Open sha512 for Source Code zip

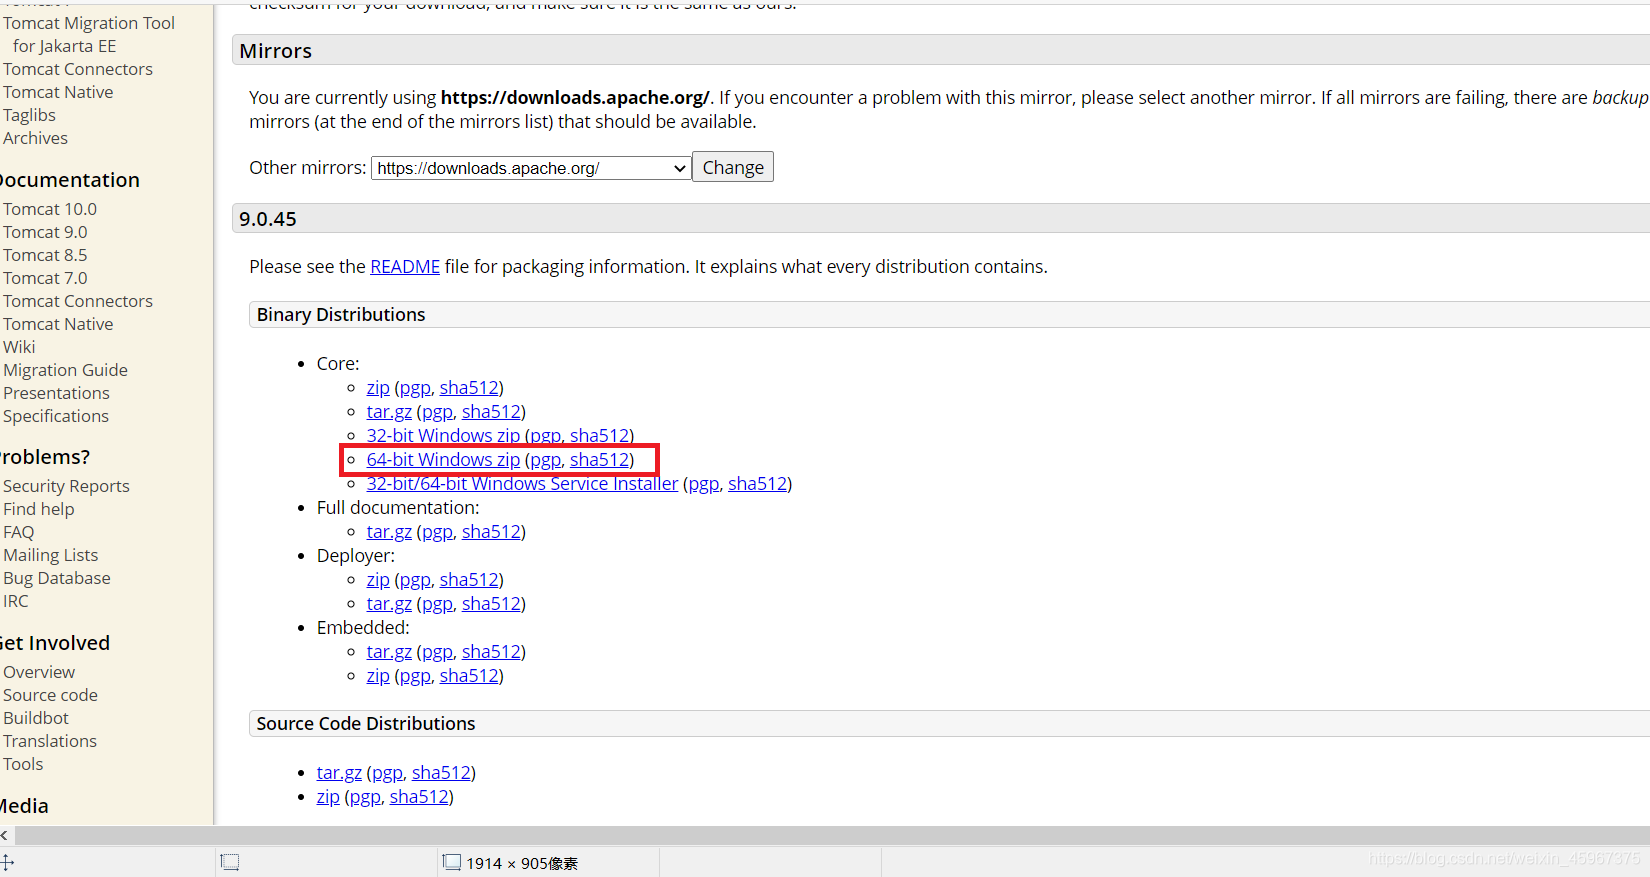coord(419,797)
